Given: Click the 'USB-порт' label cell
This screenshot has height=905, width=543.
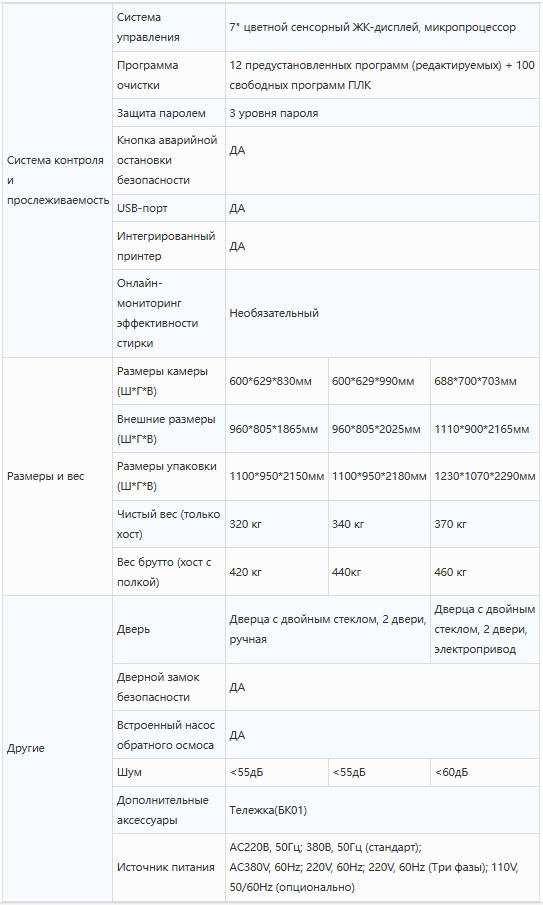Looking at the screenshot, I should pos(168,208).
